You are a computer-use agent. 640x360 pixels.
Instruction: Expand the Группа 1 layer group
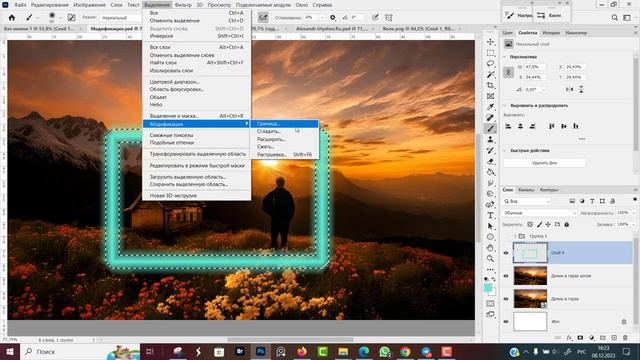[x=515, y=236]
